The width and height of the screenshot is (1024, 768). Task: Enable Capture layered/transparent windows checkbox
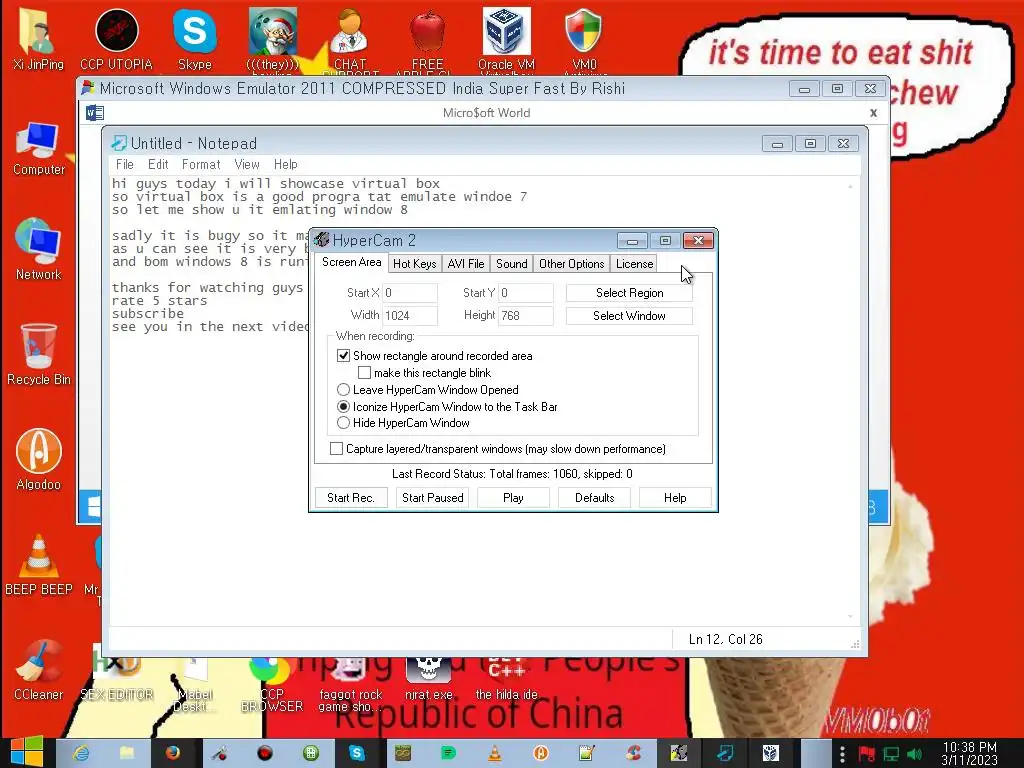336,449
